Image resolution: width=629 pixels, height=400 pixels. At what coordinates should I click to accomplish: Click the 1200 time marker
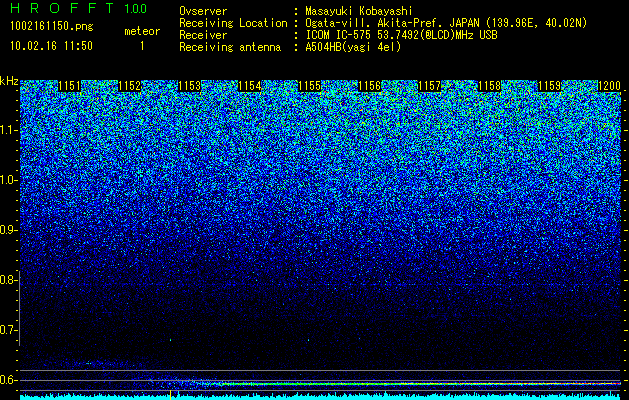[609, 86]
